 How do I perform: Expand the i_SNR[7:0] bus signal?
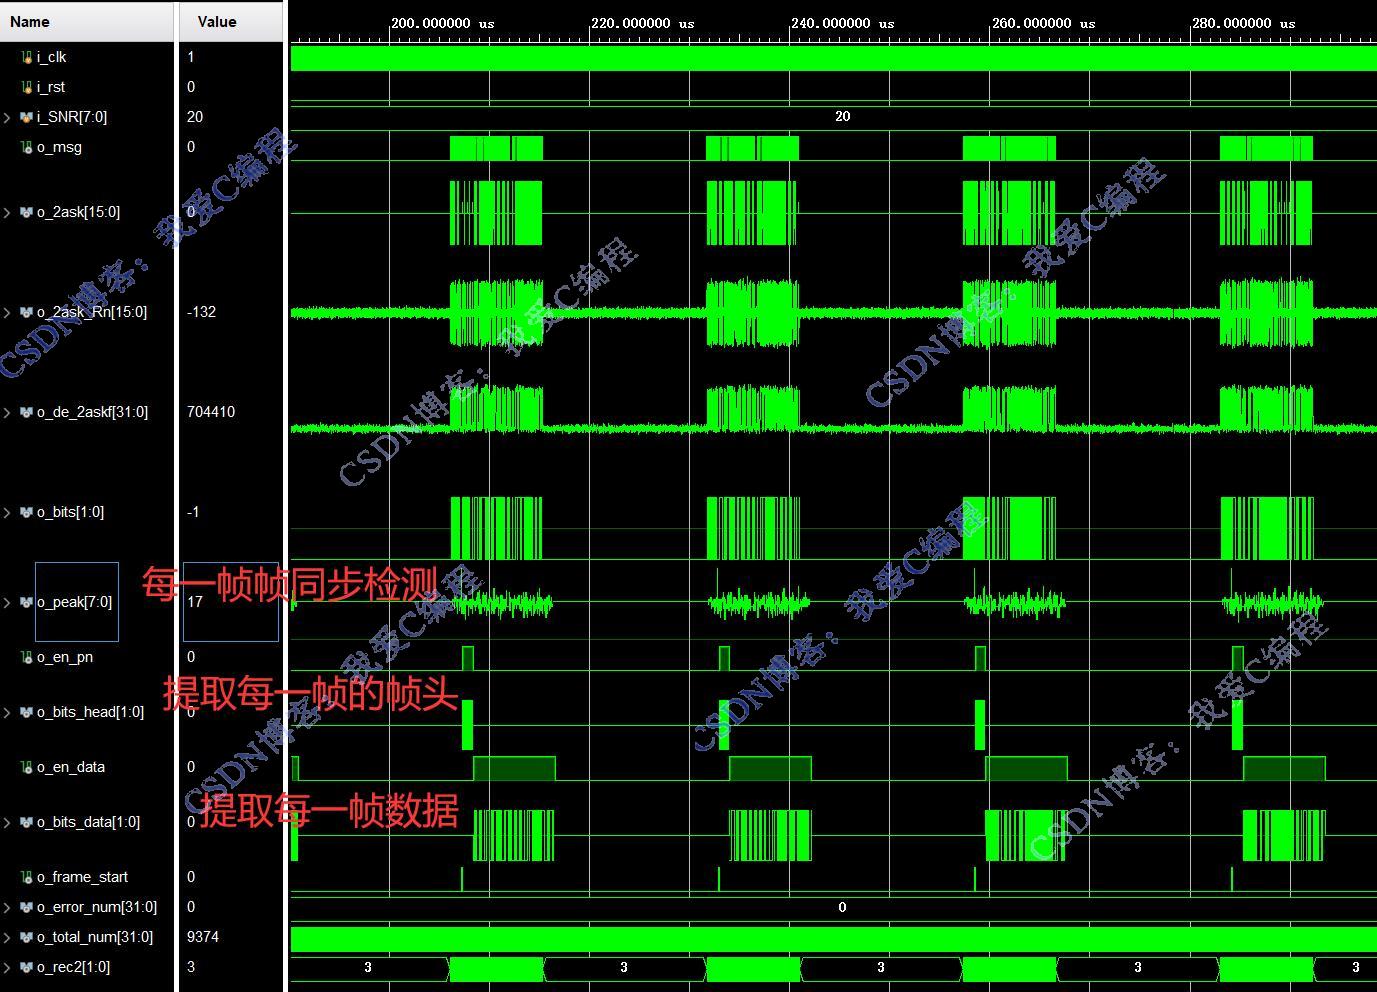pyautogui.click(x=8, y=117)
